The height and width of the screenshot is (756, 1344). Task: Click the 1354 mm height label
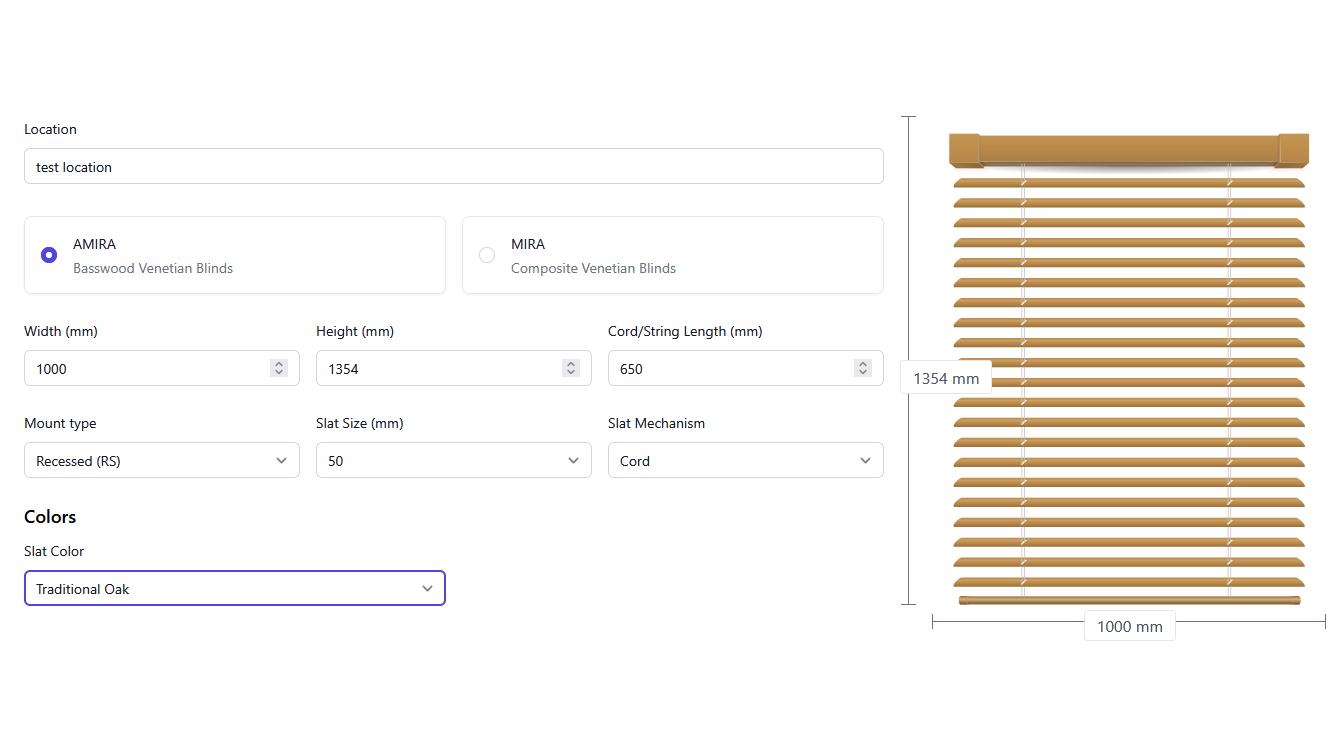click(x=946, y=379)
